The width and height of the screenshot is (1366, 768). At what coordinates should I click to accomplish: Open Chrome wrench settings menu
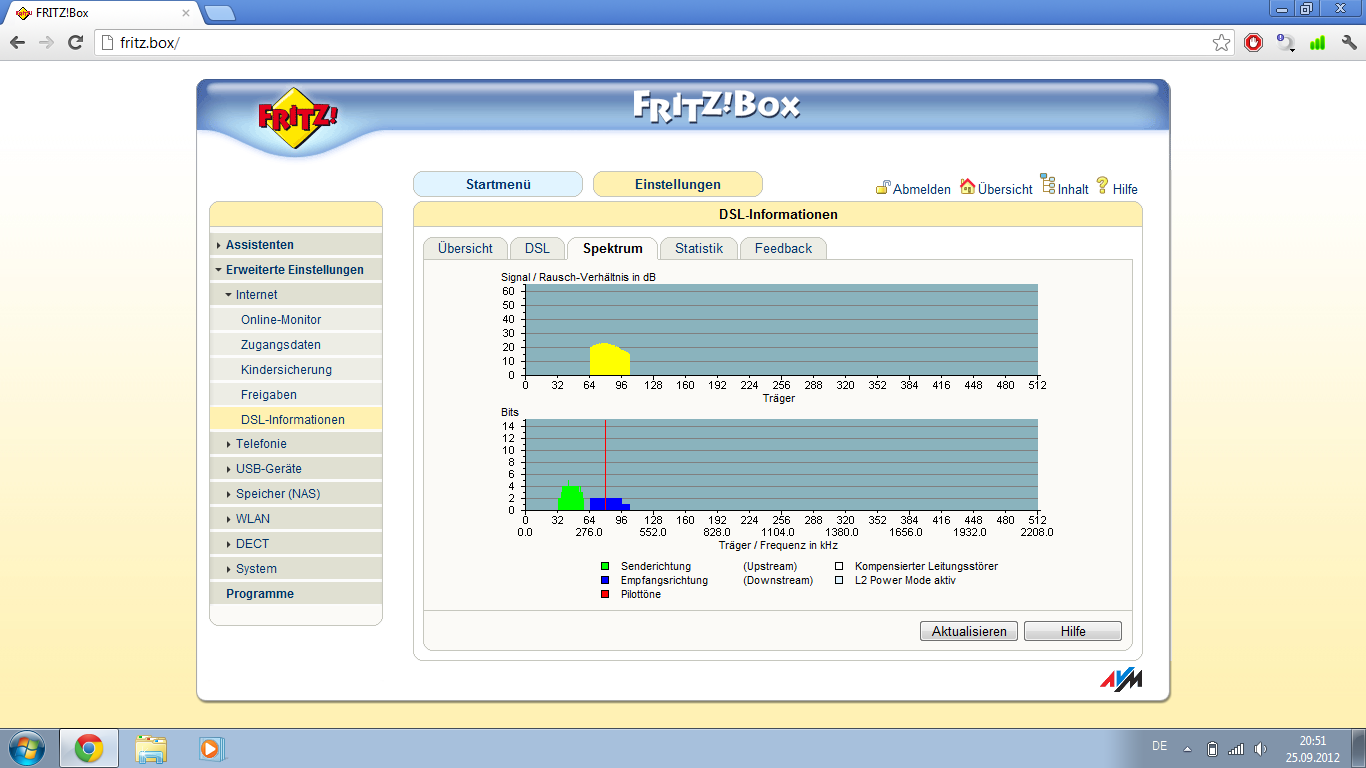(x=1348, y=43)
